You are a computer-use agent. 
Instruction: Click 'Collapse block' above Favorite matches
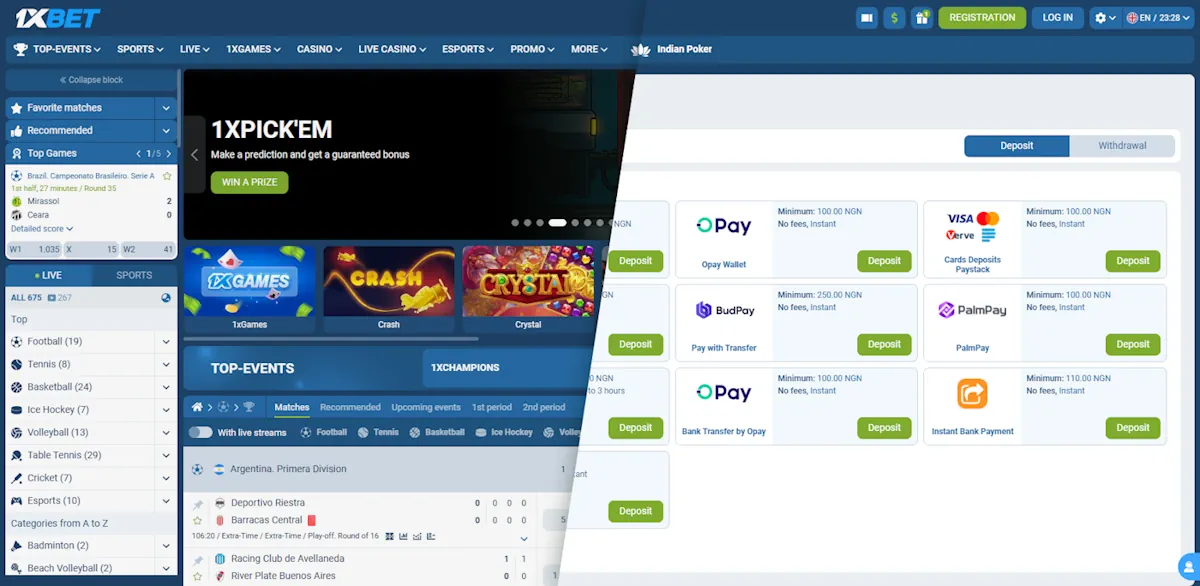tap(90, 79)
